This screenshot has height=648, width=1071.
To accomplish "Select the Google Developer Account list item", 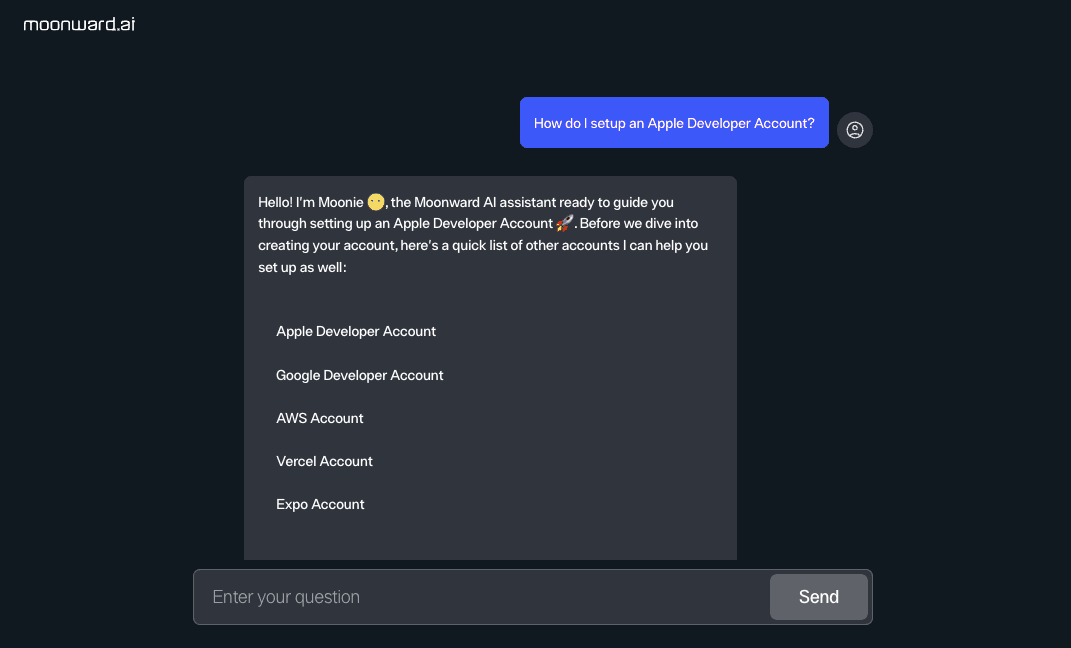I will [x=359, y=375].
